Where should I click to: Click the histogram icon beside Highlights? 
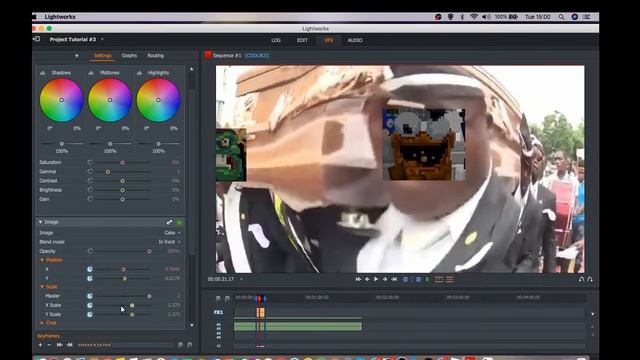[x=139, y=73]
